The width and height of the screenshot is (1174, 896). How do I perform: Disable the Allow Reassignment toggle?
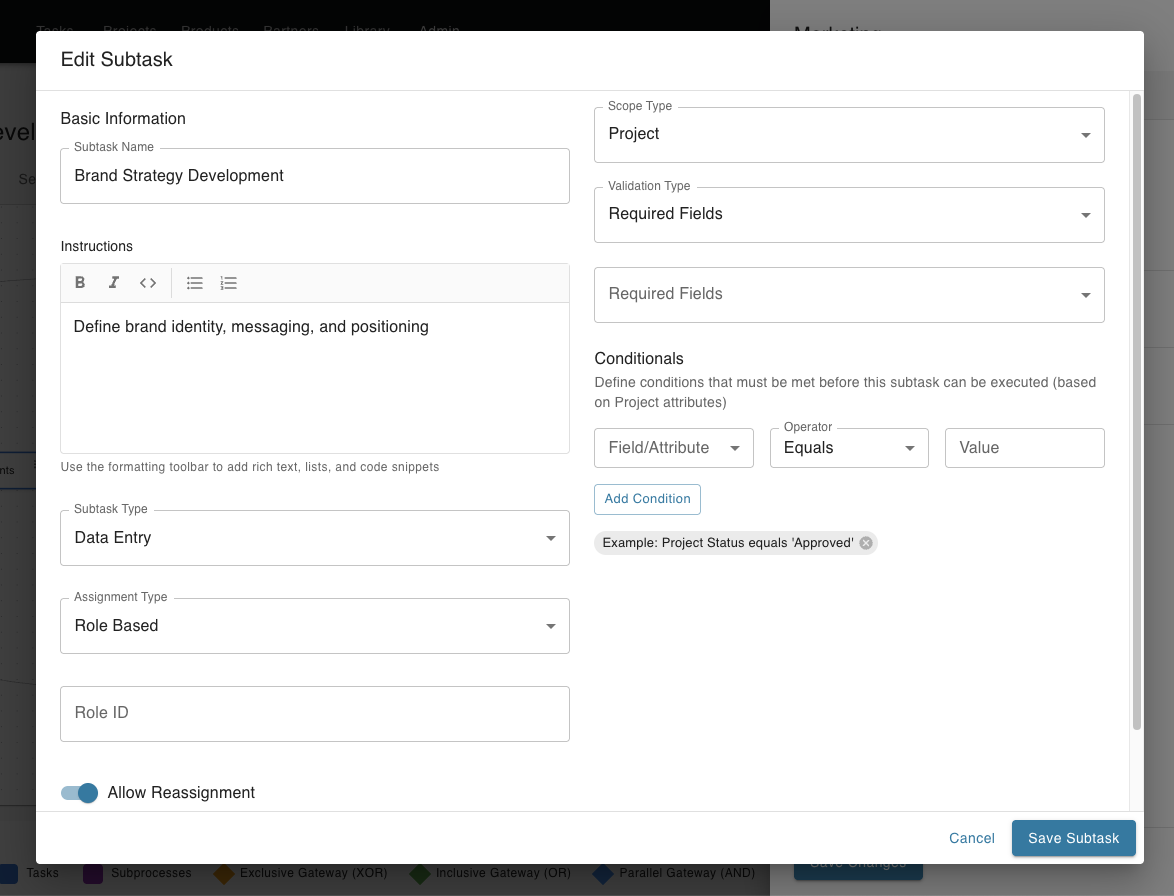78,792
